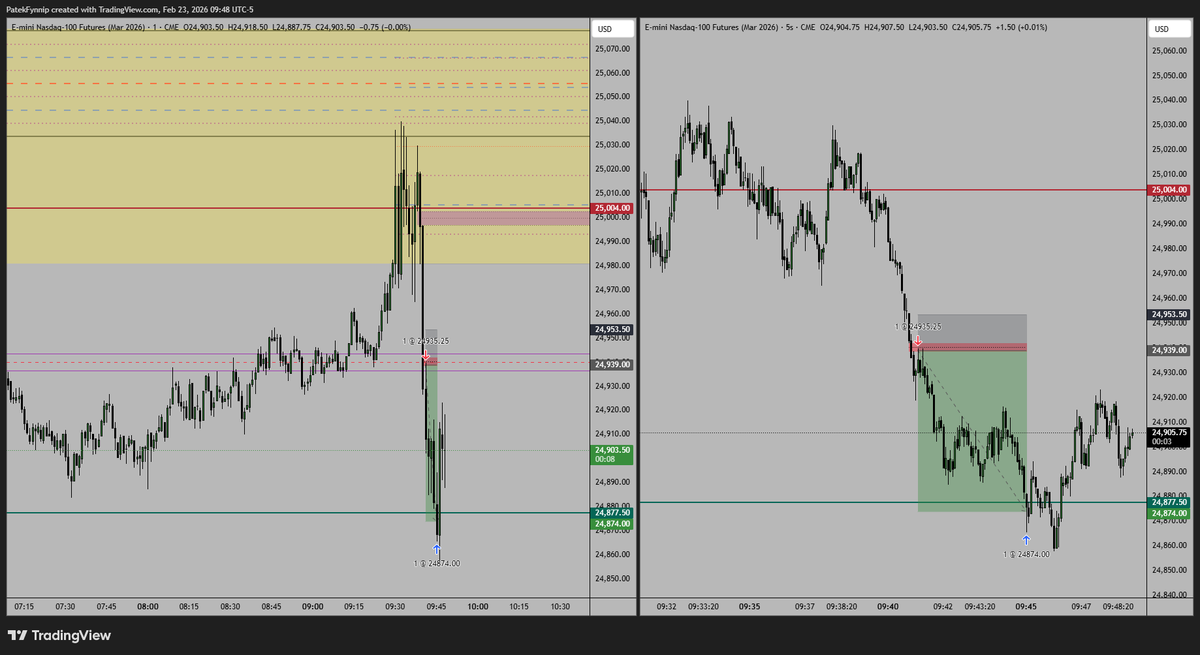Image resolution: width=1200 pixels, height=655 pixels.
Task: Click the 08:00 label on the left time axis
Action: (x=149, y=606)
